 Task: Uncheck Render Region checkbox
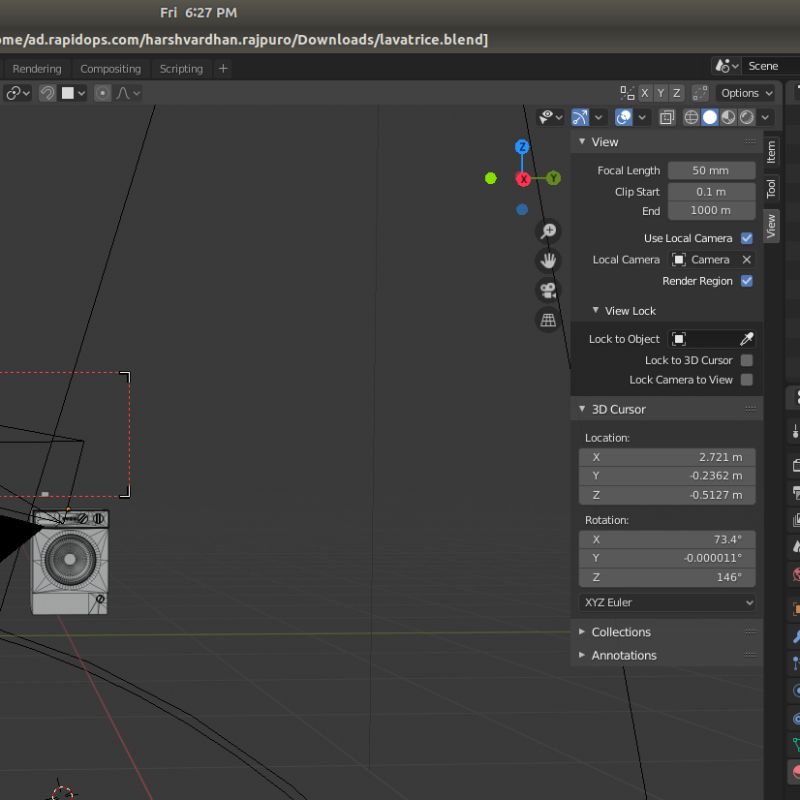click(x=746, y=281)
